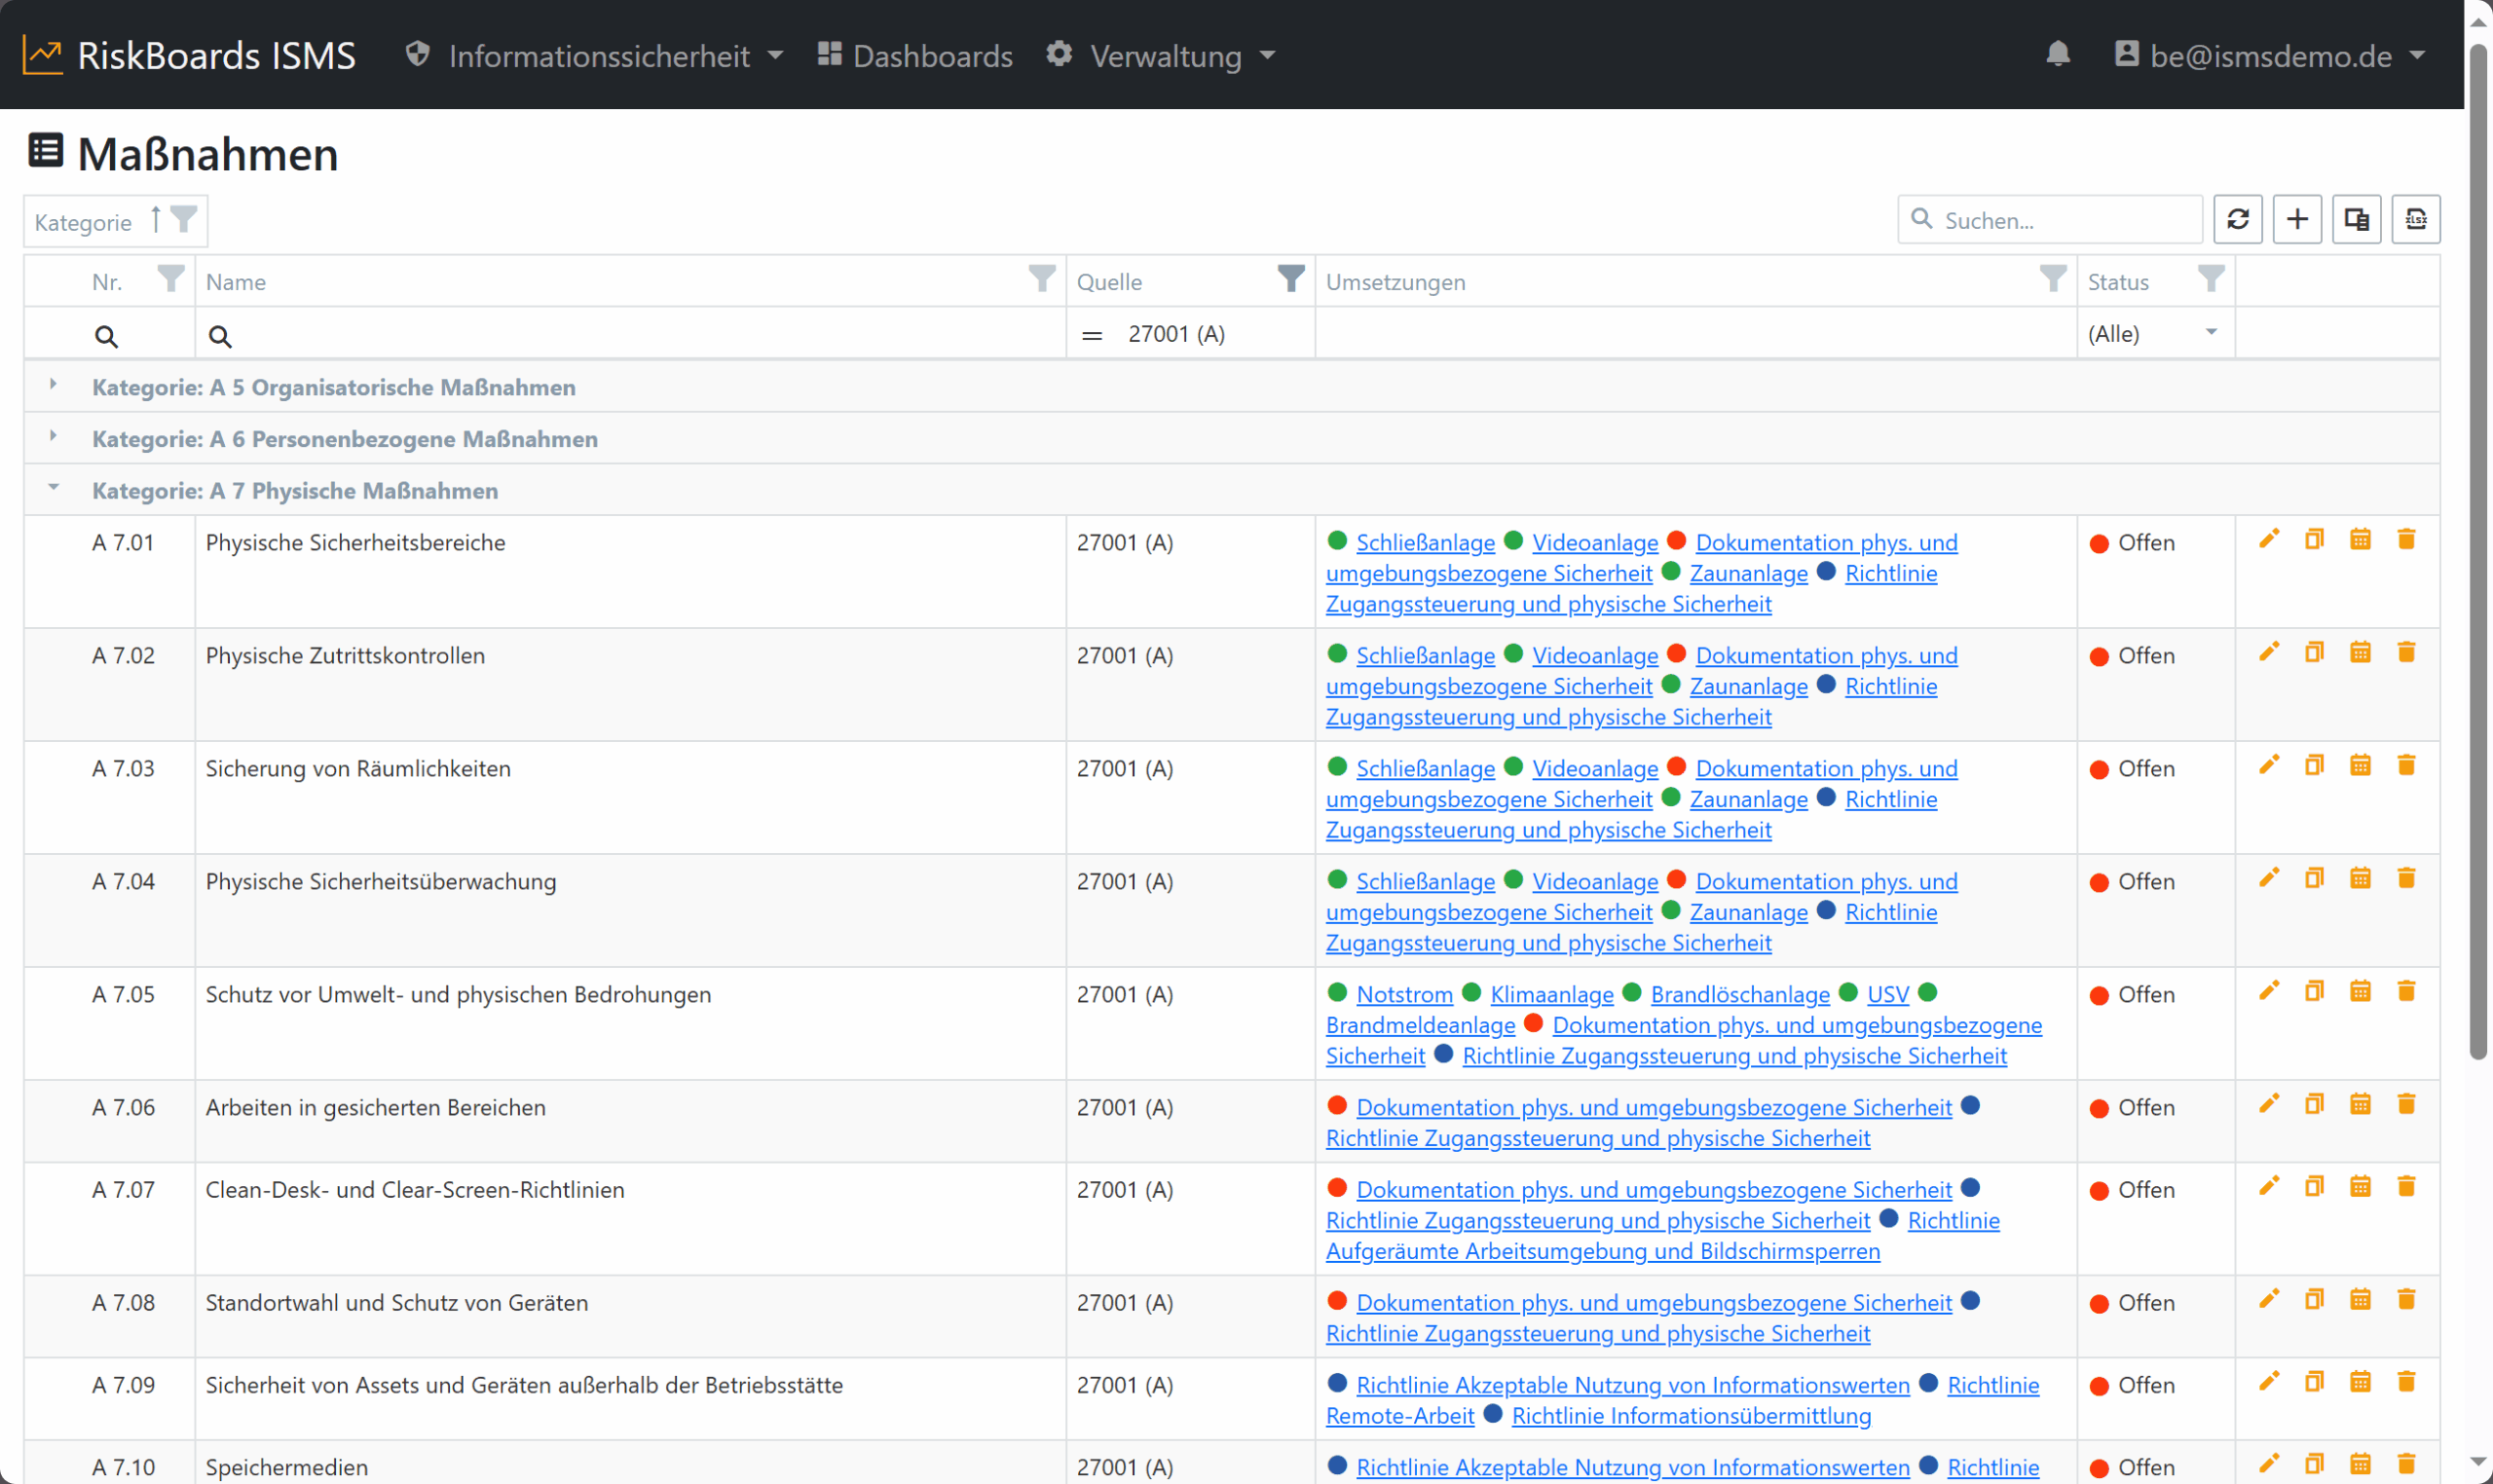2493x1484 pixels.
Task: Open the column chooser icon
Action: tap(2356, 219)
